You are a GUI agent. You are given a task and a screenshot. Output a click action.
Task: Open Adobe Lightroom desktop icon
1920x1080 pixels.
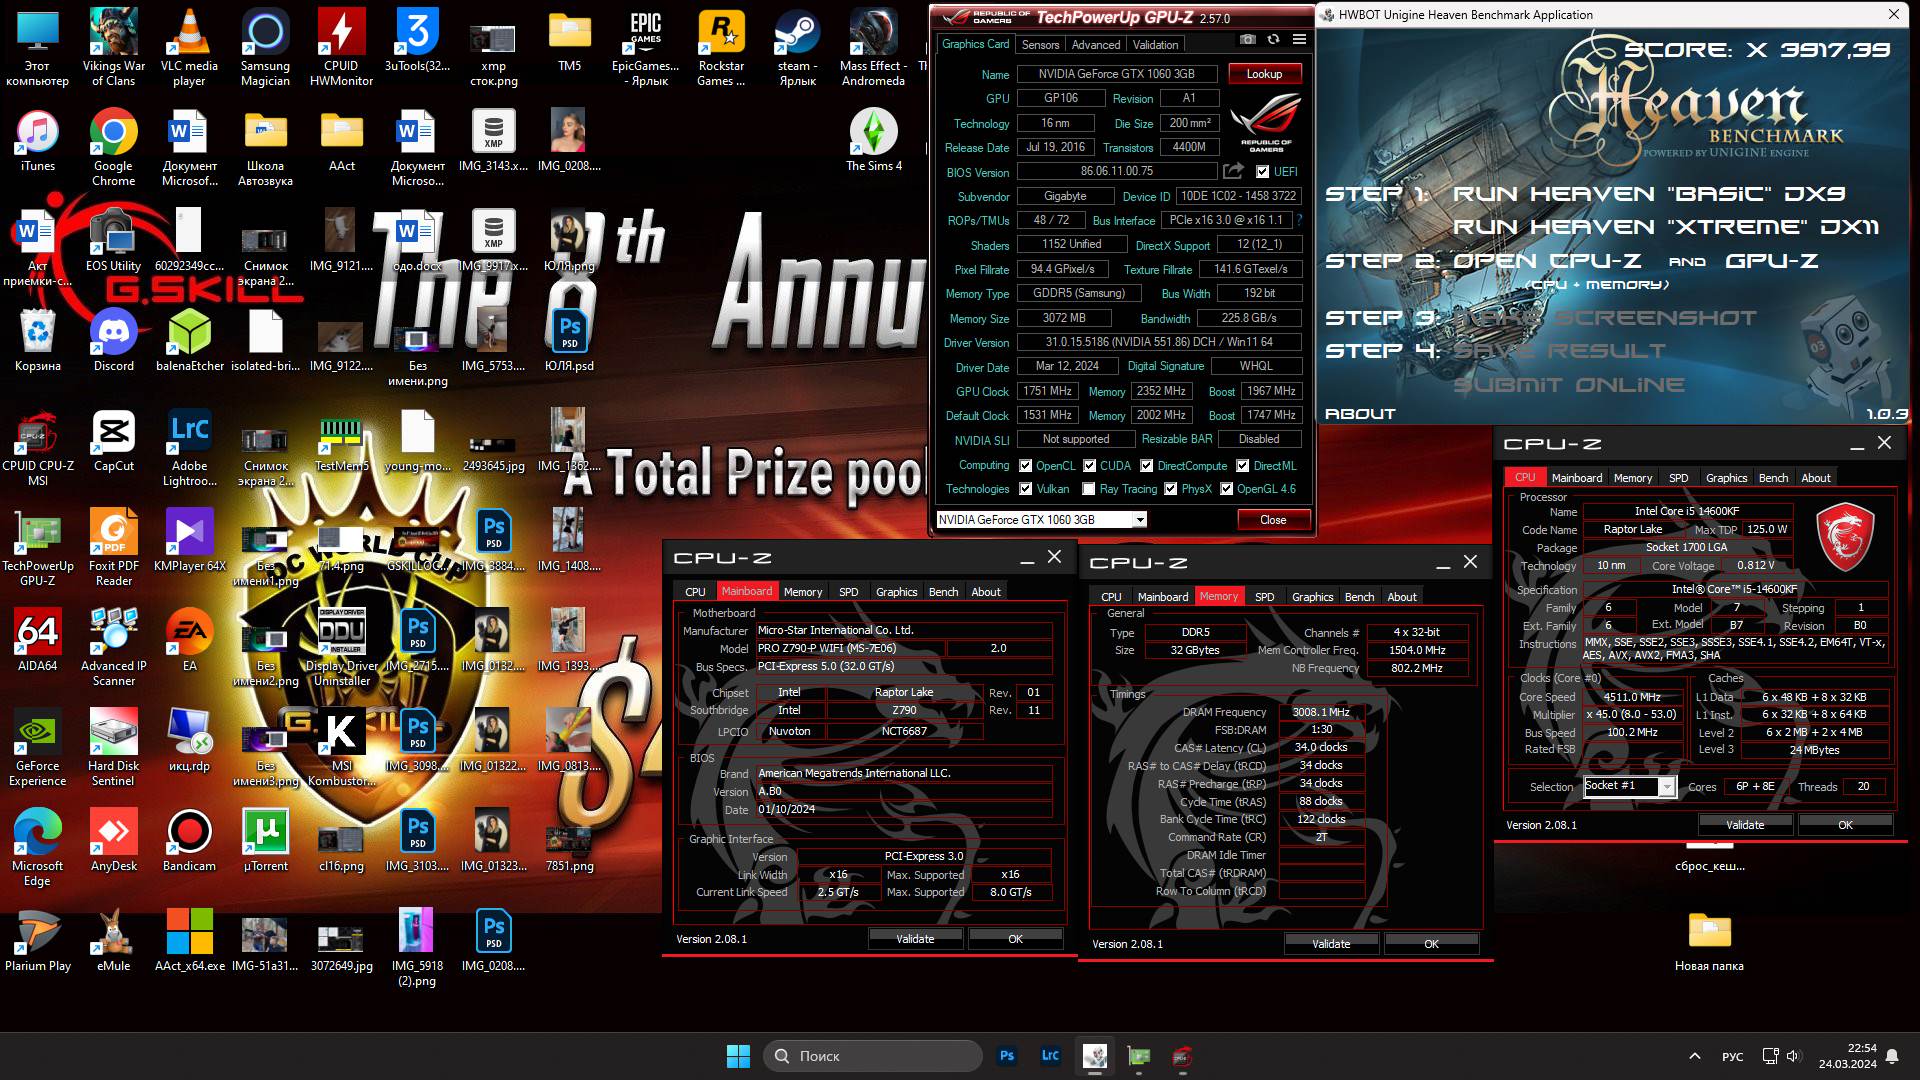coord(189,447)
